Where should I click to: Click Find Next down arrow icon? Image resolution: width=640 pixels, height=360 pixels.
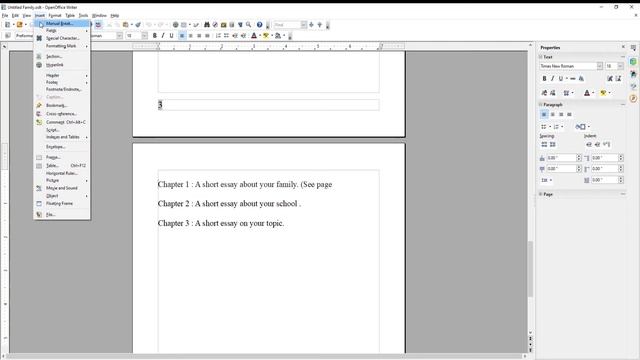click(311, 25)
